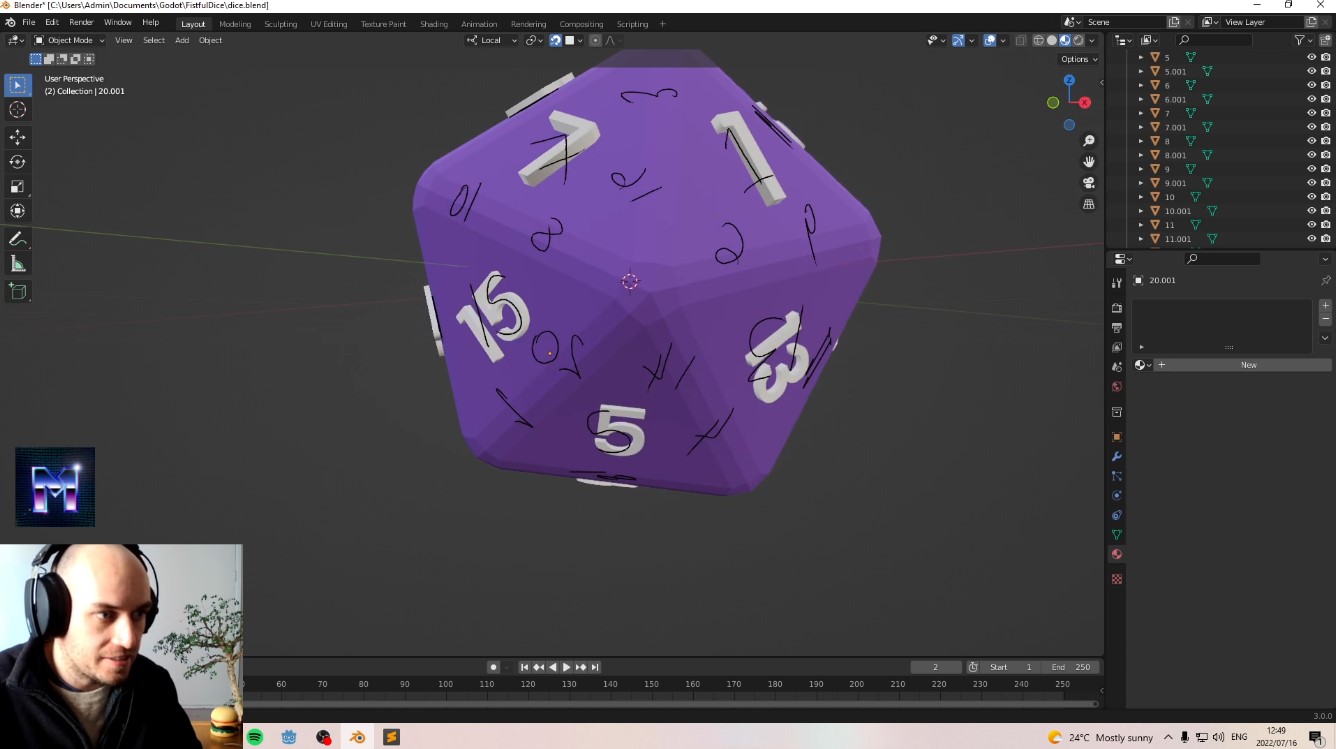Pick the Add Cube tool
1336x749 pixels.
18,291
